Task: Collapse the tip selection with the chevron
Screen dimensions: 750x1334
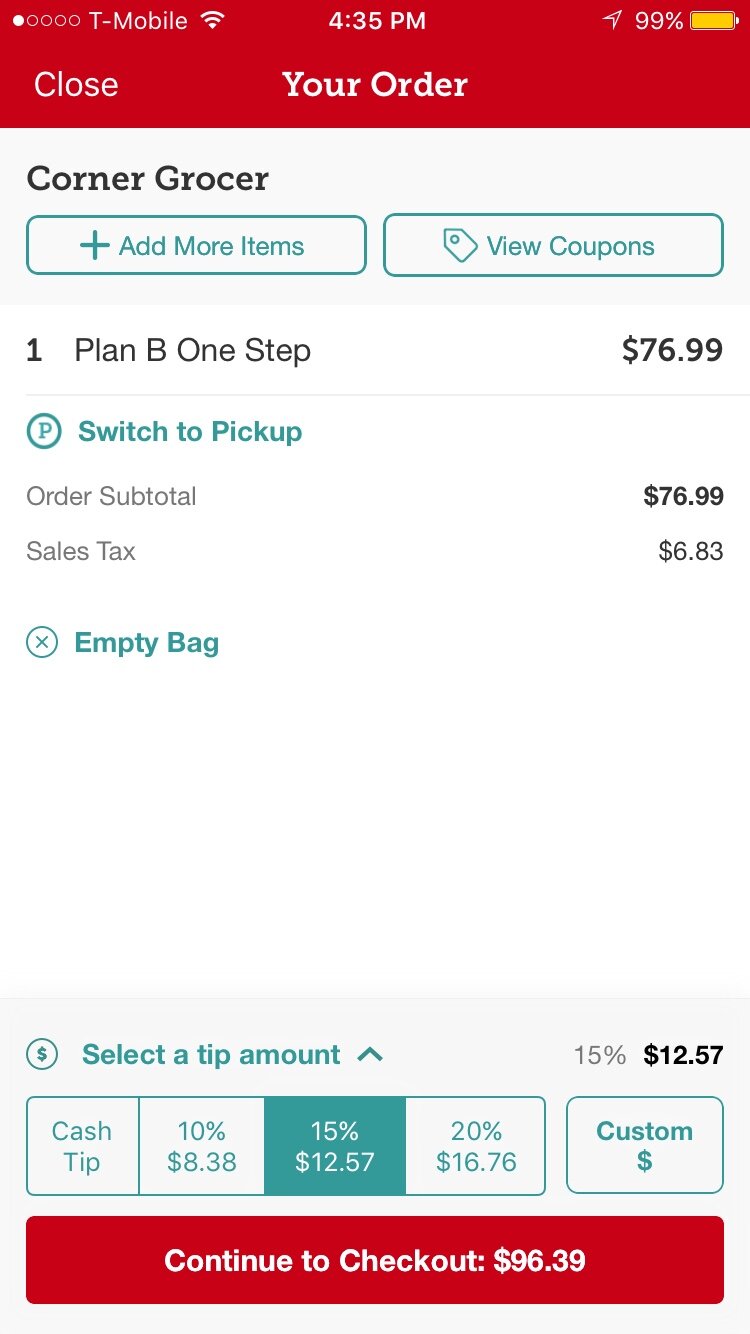Action: coord(371,1053)
